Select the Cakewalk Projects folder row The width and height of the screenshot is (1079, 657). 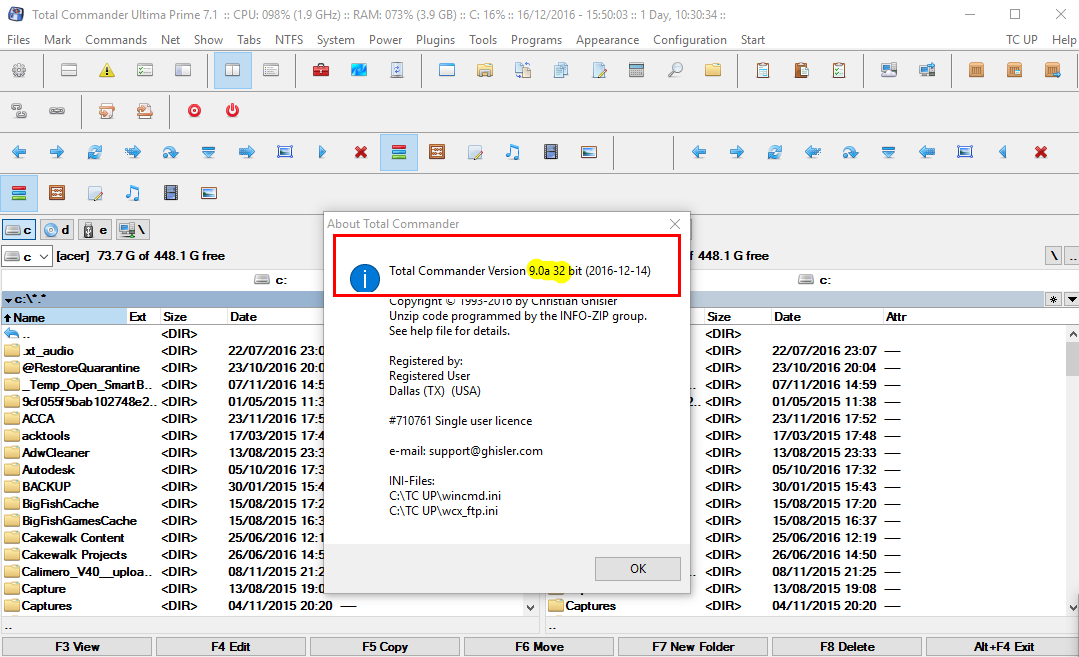tap(164, 554)
